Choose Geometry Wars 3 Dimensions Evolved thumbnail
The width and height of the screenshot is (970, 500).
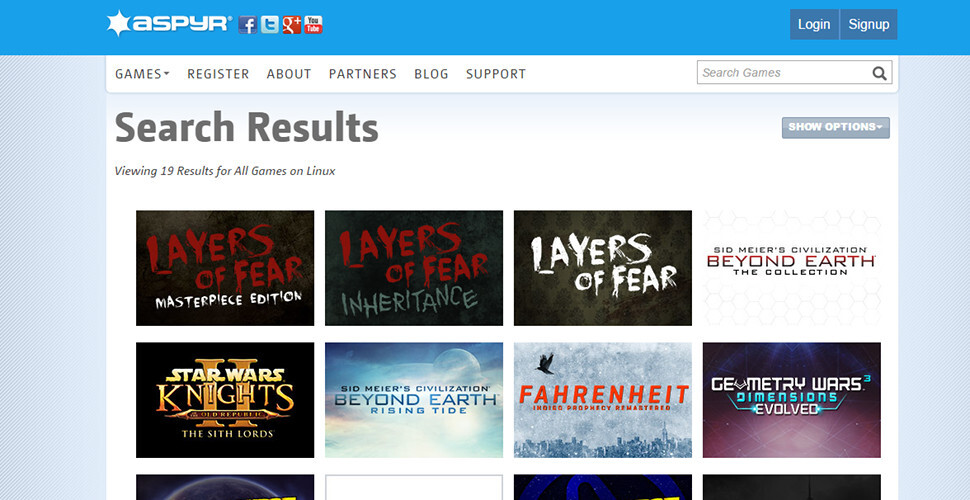point(791,400)
